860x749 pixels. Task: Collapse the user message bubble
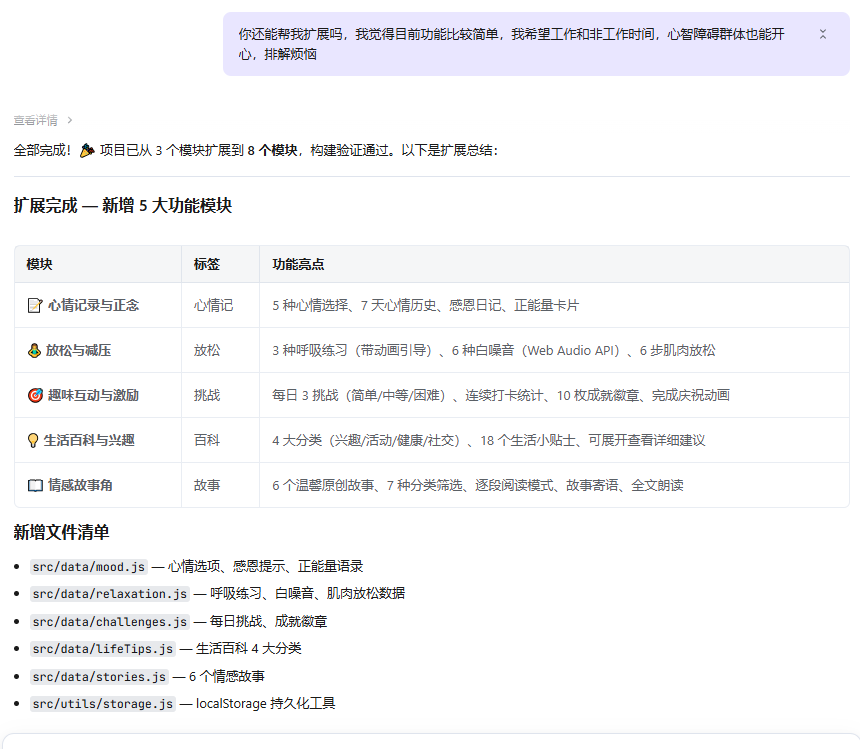click(823, 34)
